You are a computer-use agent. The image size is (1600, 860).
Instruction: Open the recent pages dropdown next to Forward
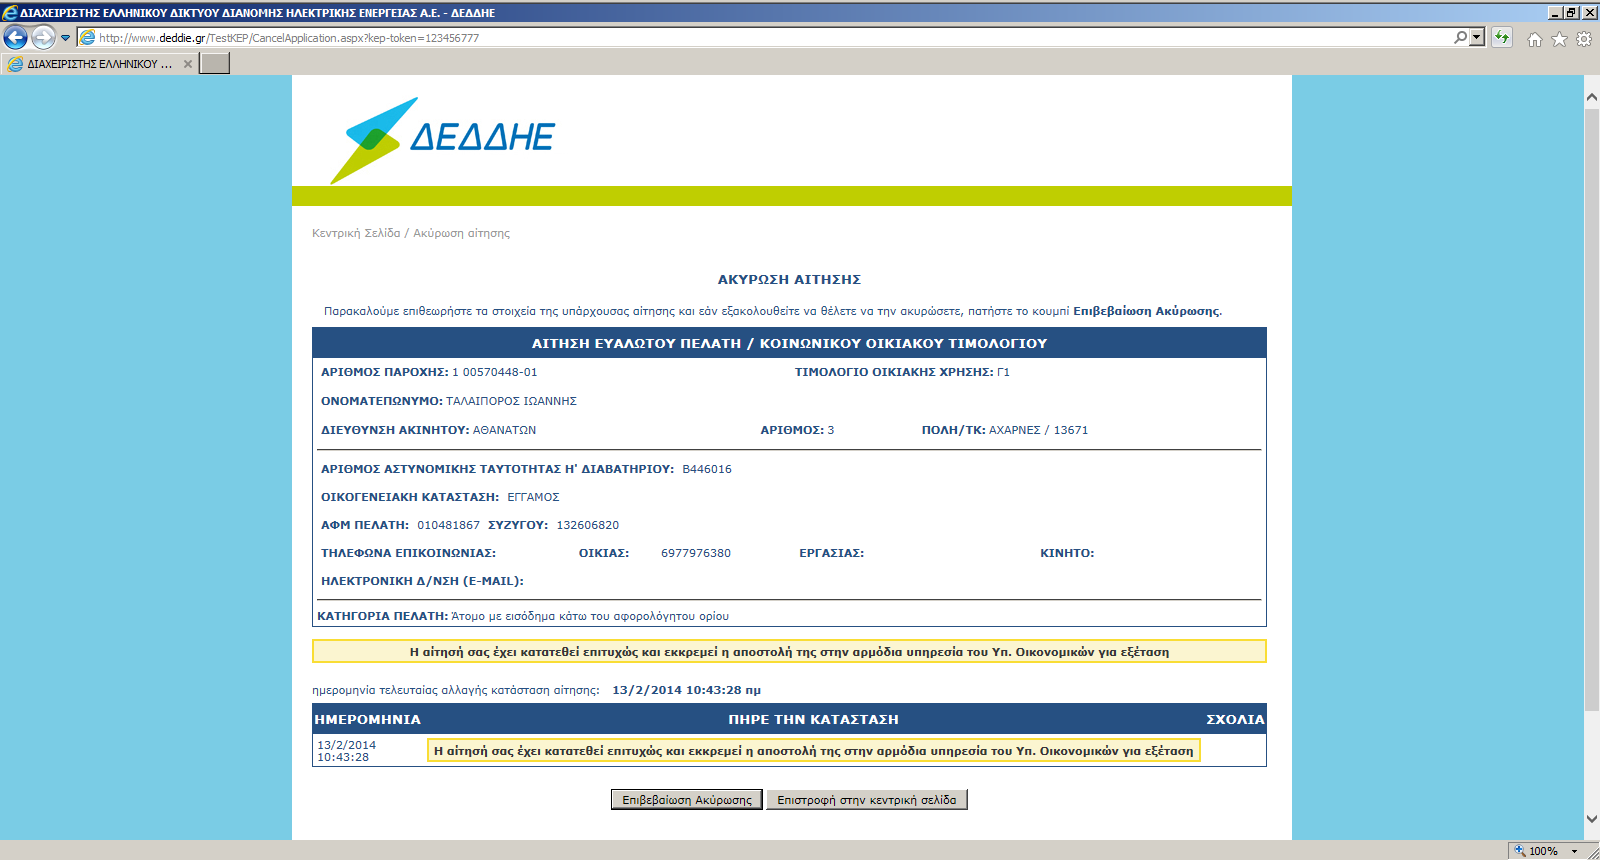(x=66, y=38)
